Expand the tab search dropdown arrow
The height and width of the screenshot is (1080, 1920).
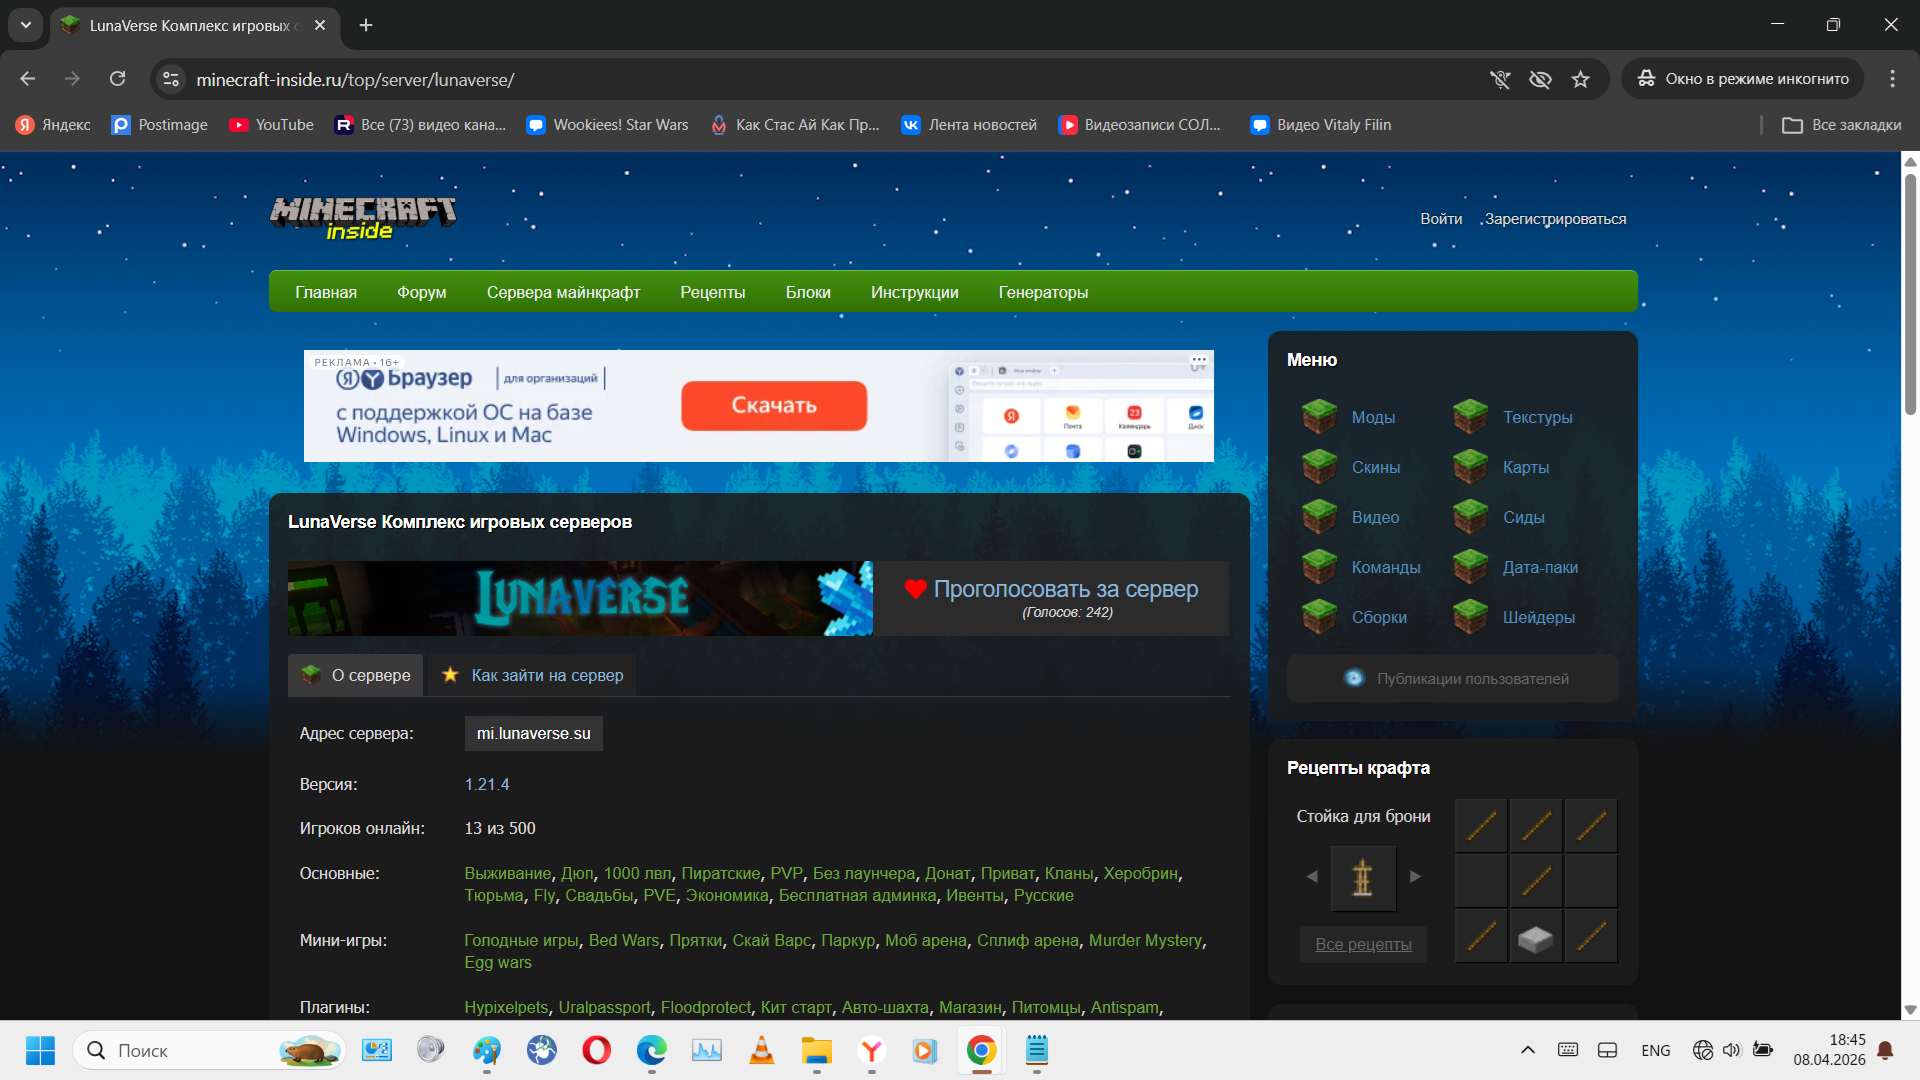pyautogui.click(x=25, y=25)
